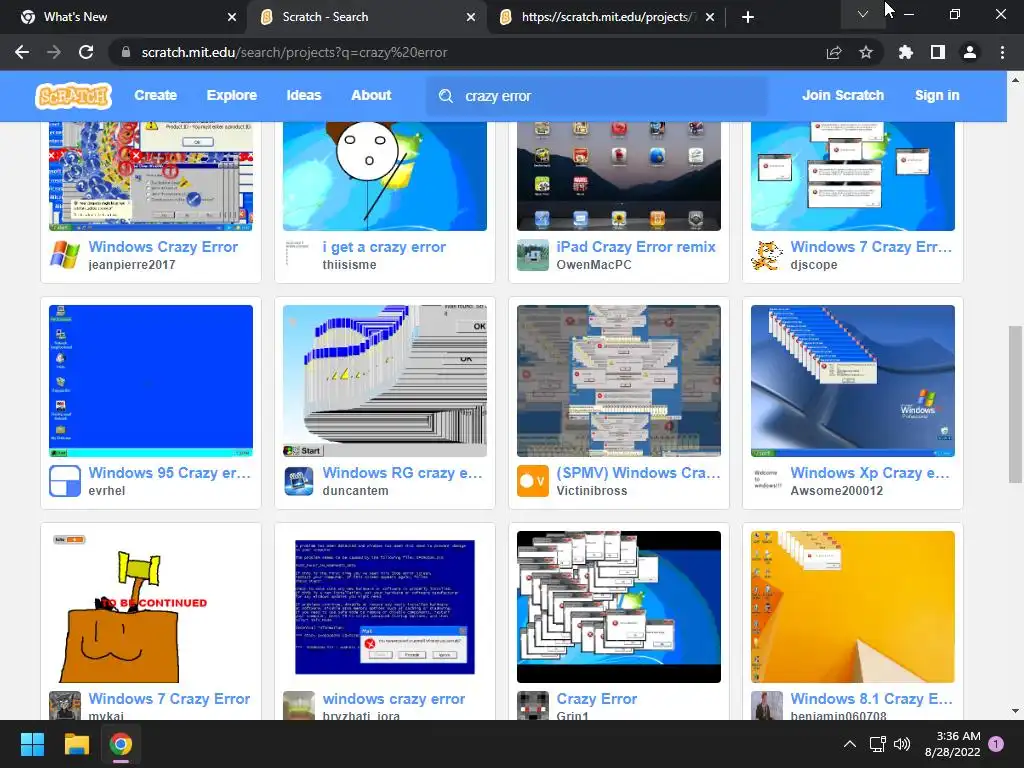Close the What's New tab
Image resolution: width=1024 pixels, height=768 pixels.
[232, 17]
